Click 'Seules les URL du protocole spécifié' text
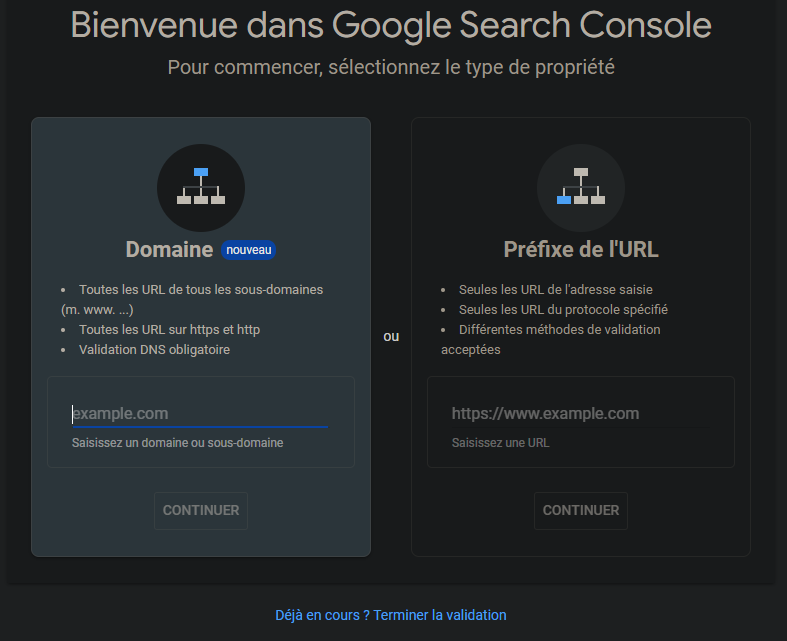This screenshot has height=641, width=787. 563,310
